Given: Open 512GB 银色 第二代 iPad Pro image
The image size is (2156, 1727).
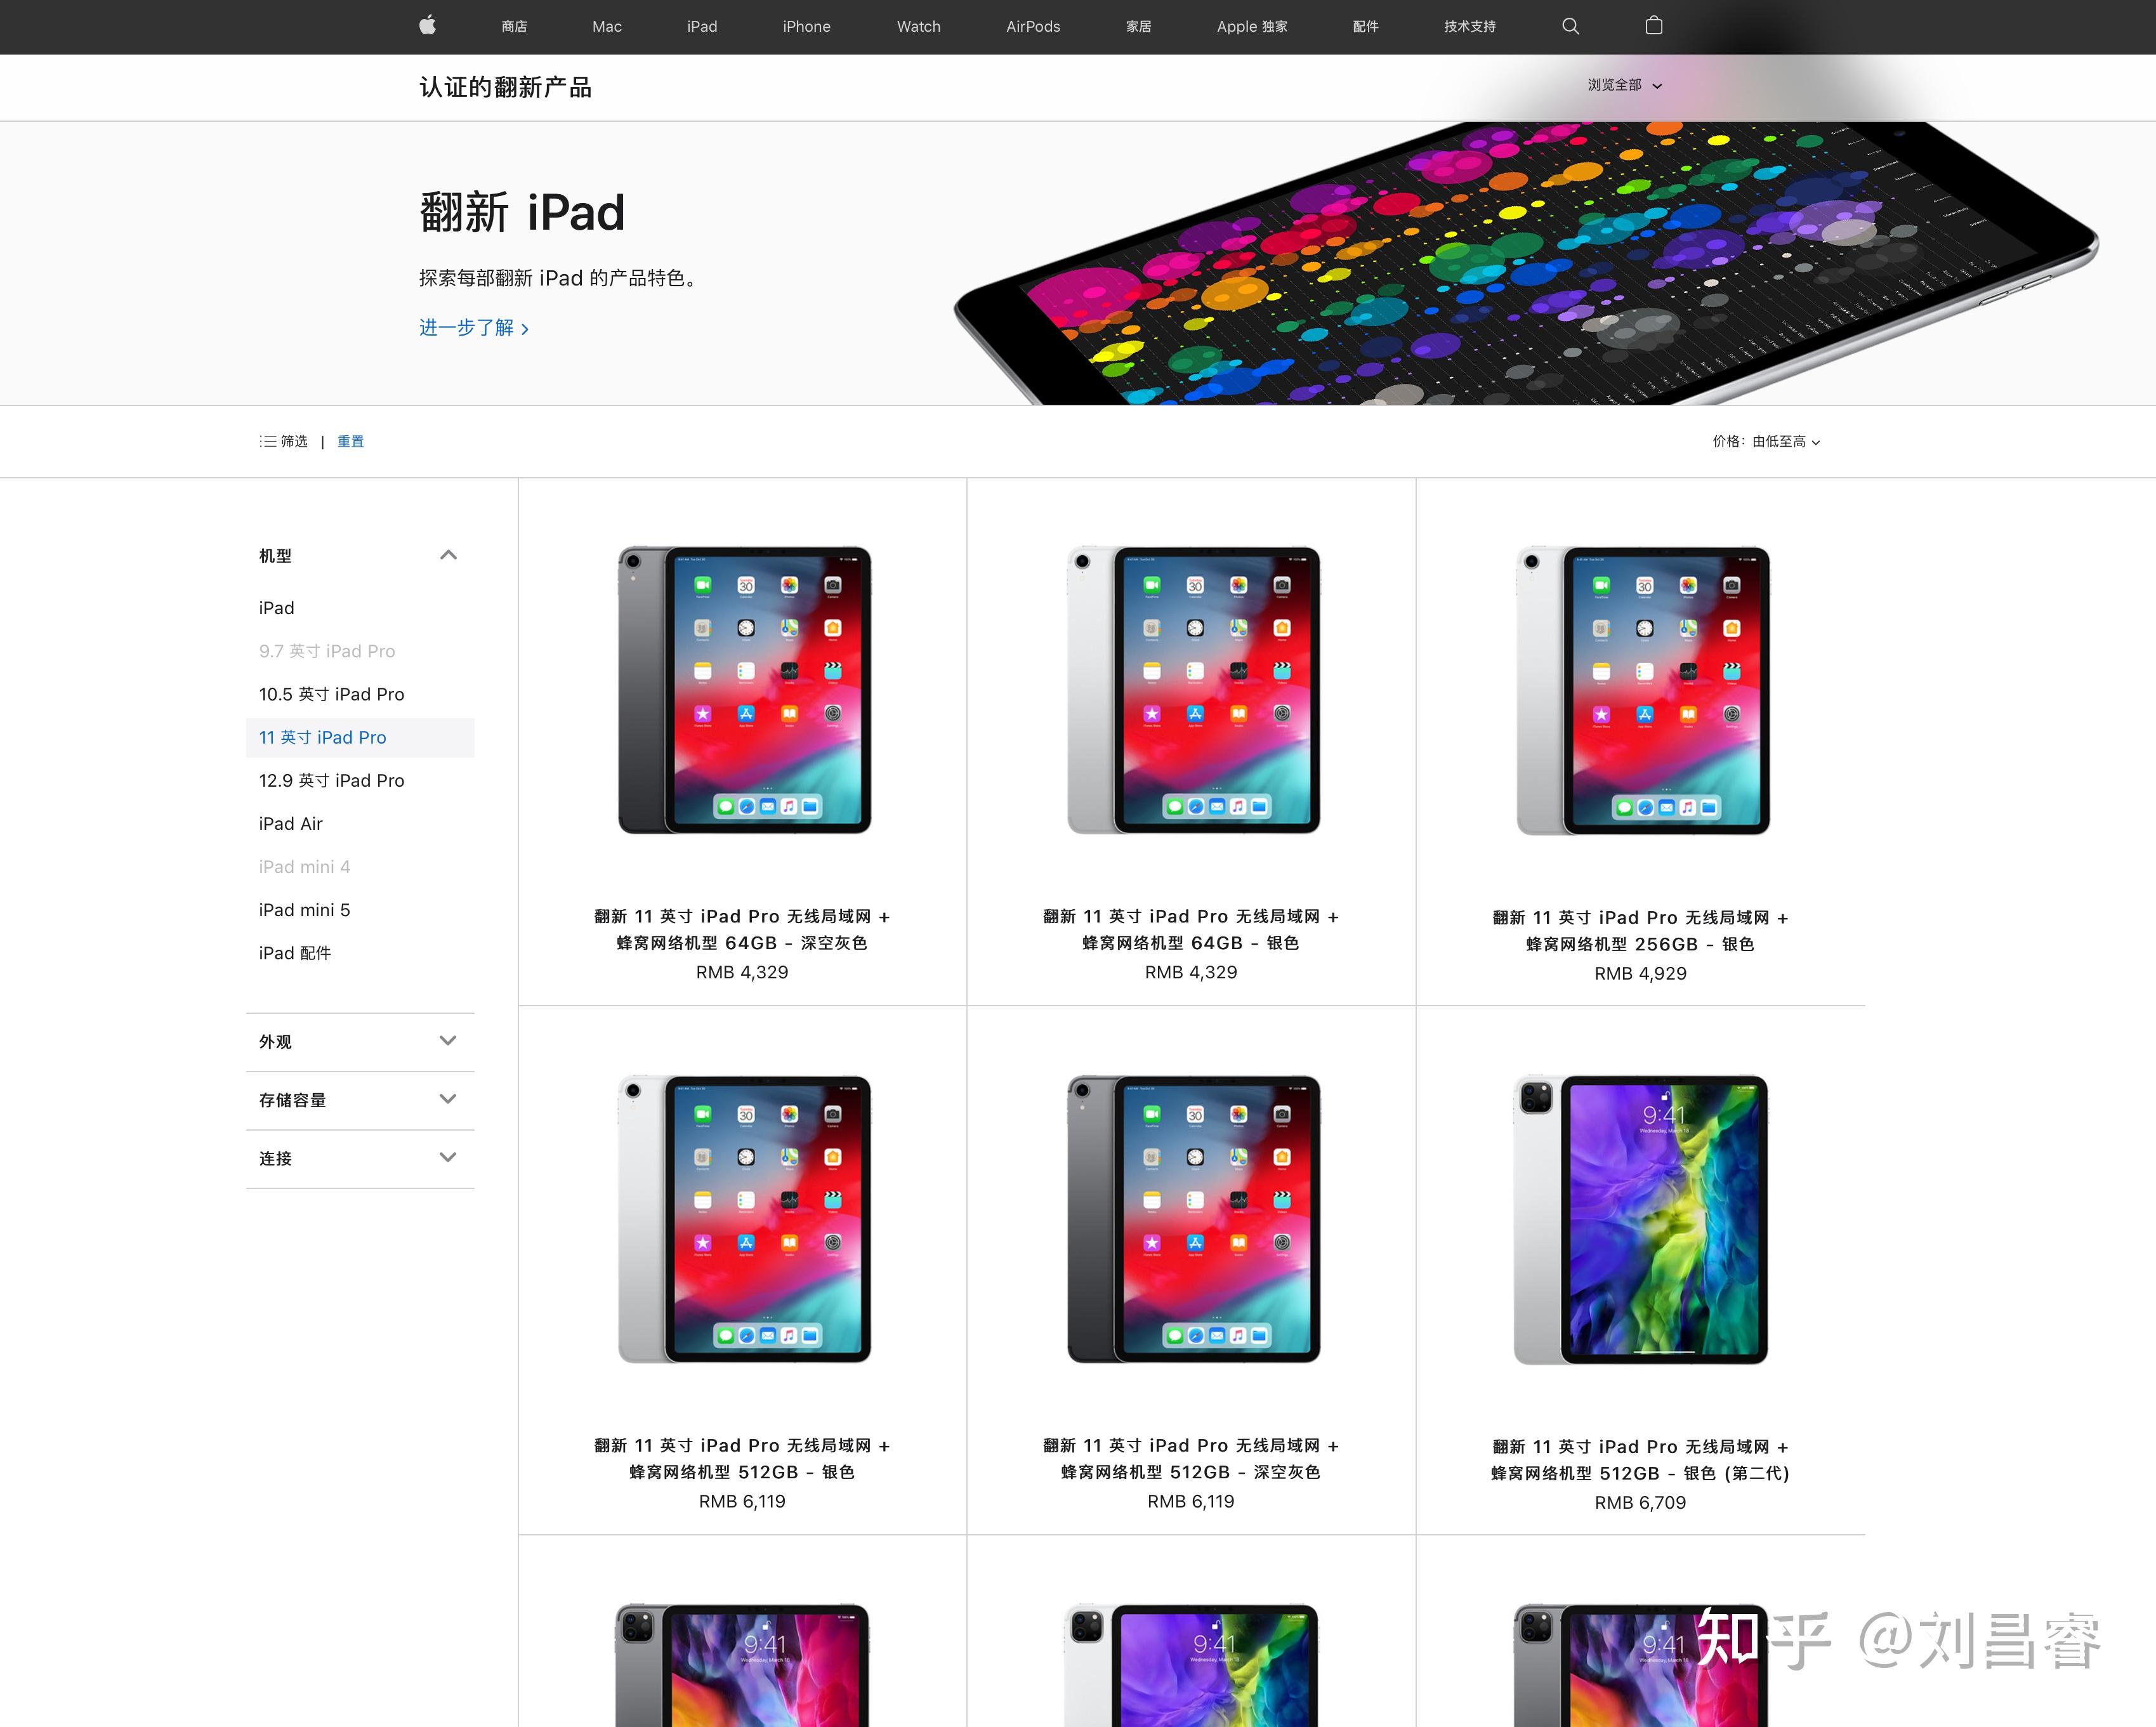Looking at the screenshot, I should coord(1641,1219).
